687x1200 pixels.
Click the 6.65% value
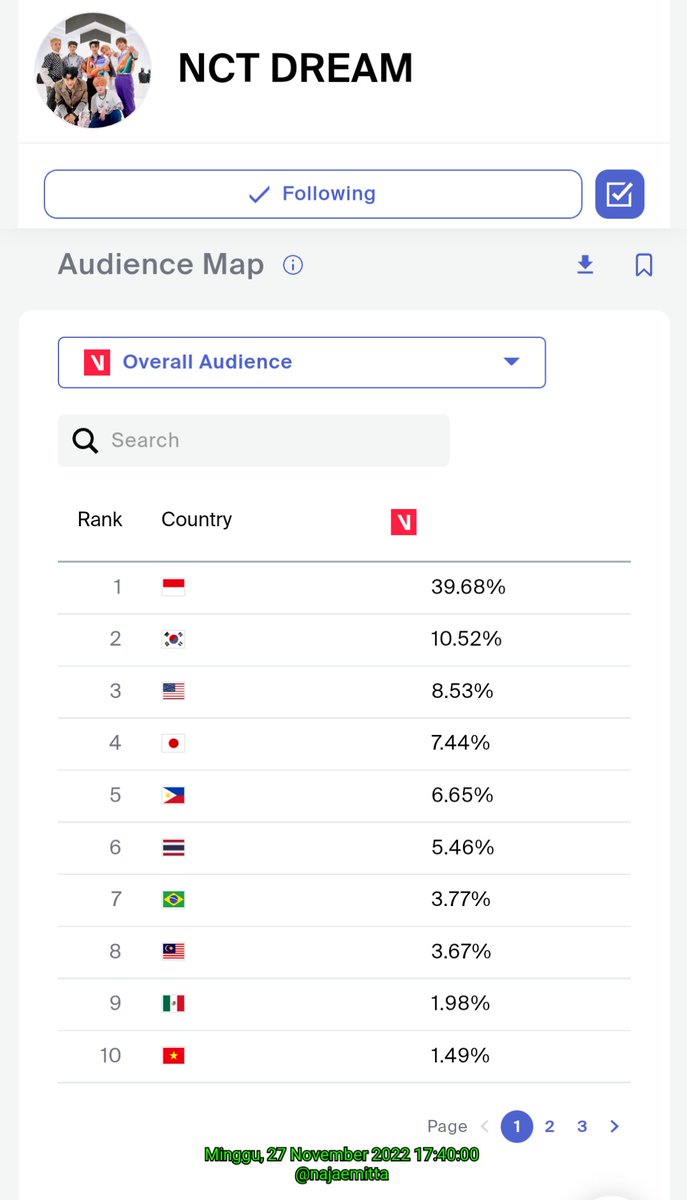coord(462,795)
